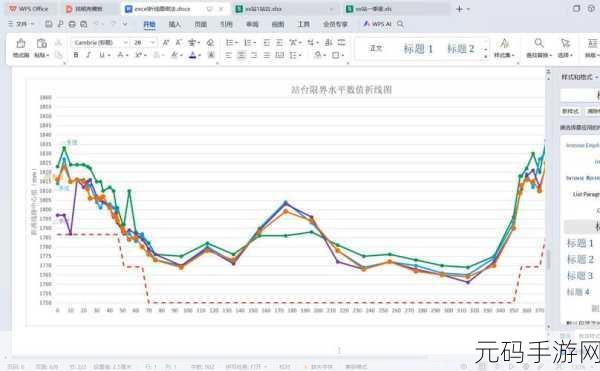Open the WPS Office home tab
600x371 pixels.
[29, 8]
